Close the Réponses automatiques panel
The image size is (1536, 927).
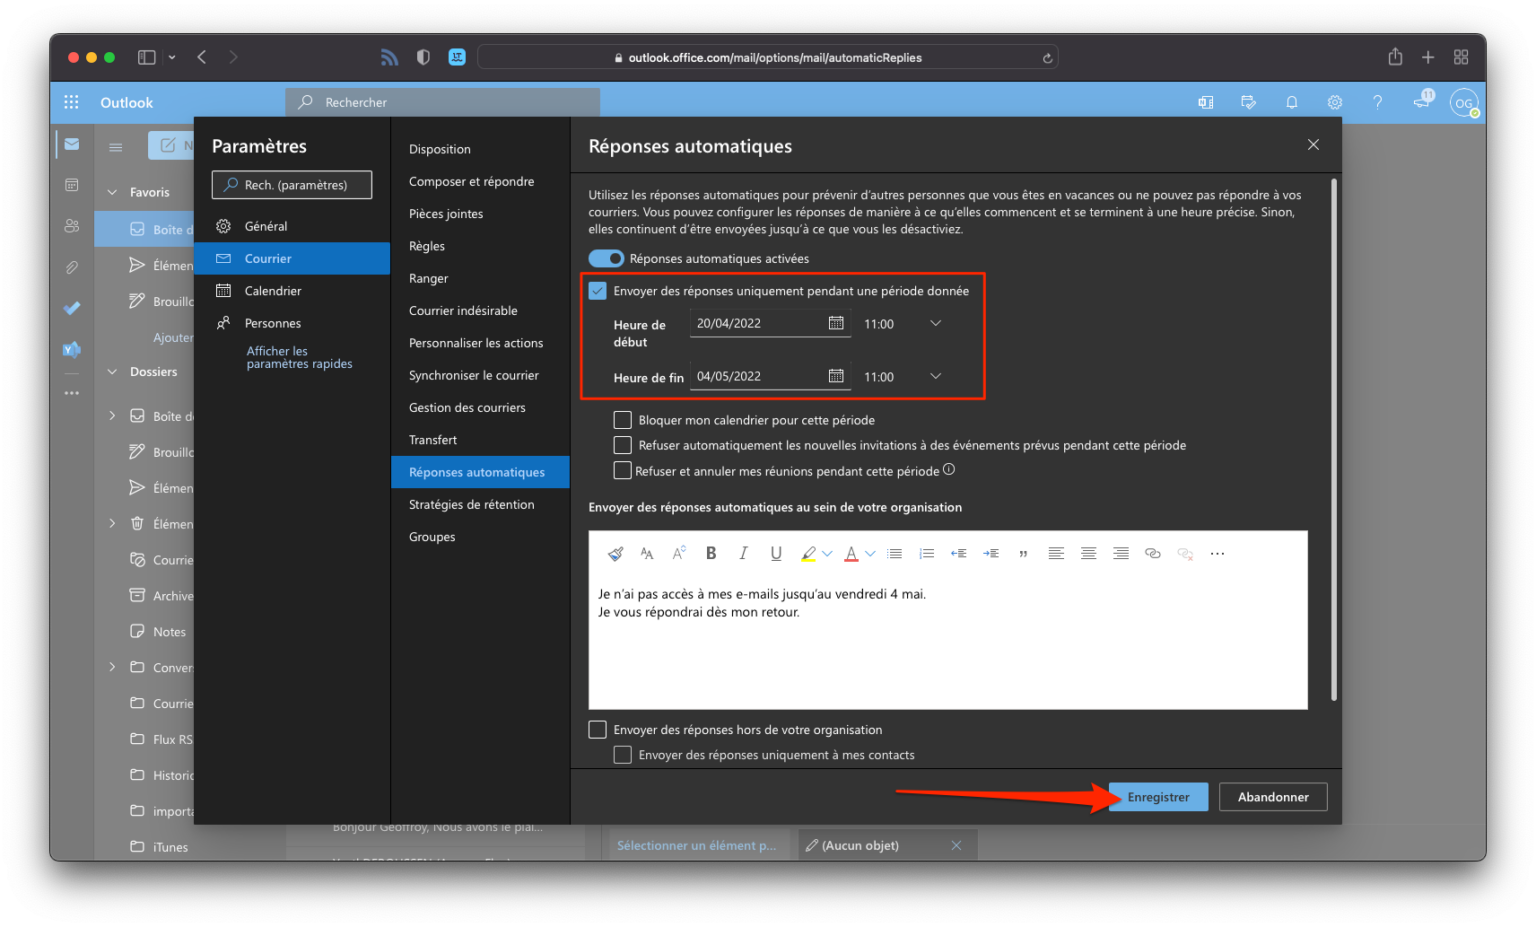coord(1313,145)
